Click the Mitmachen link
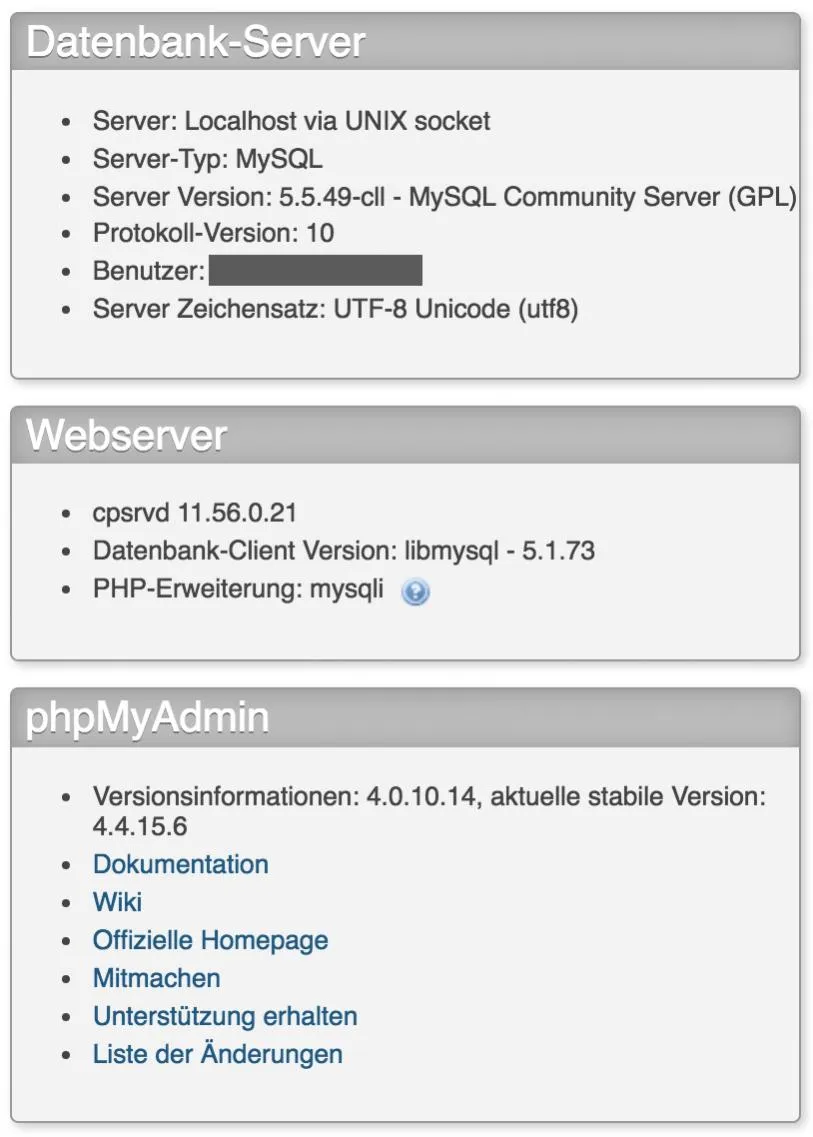813x1137 pixels. pos(157,978)
